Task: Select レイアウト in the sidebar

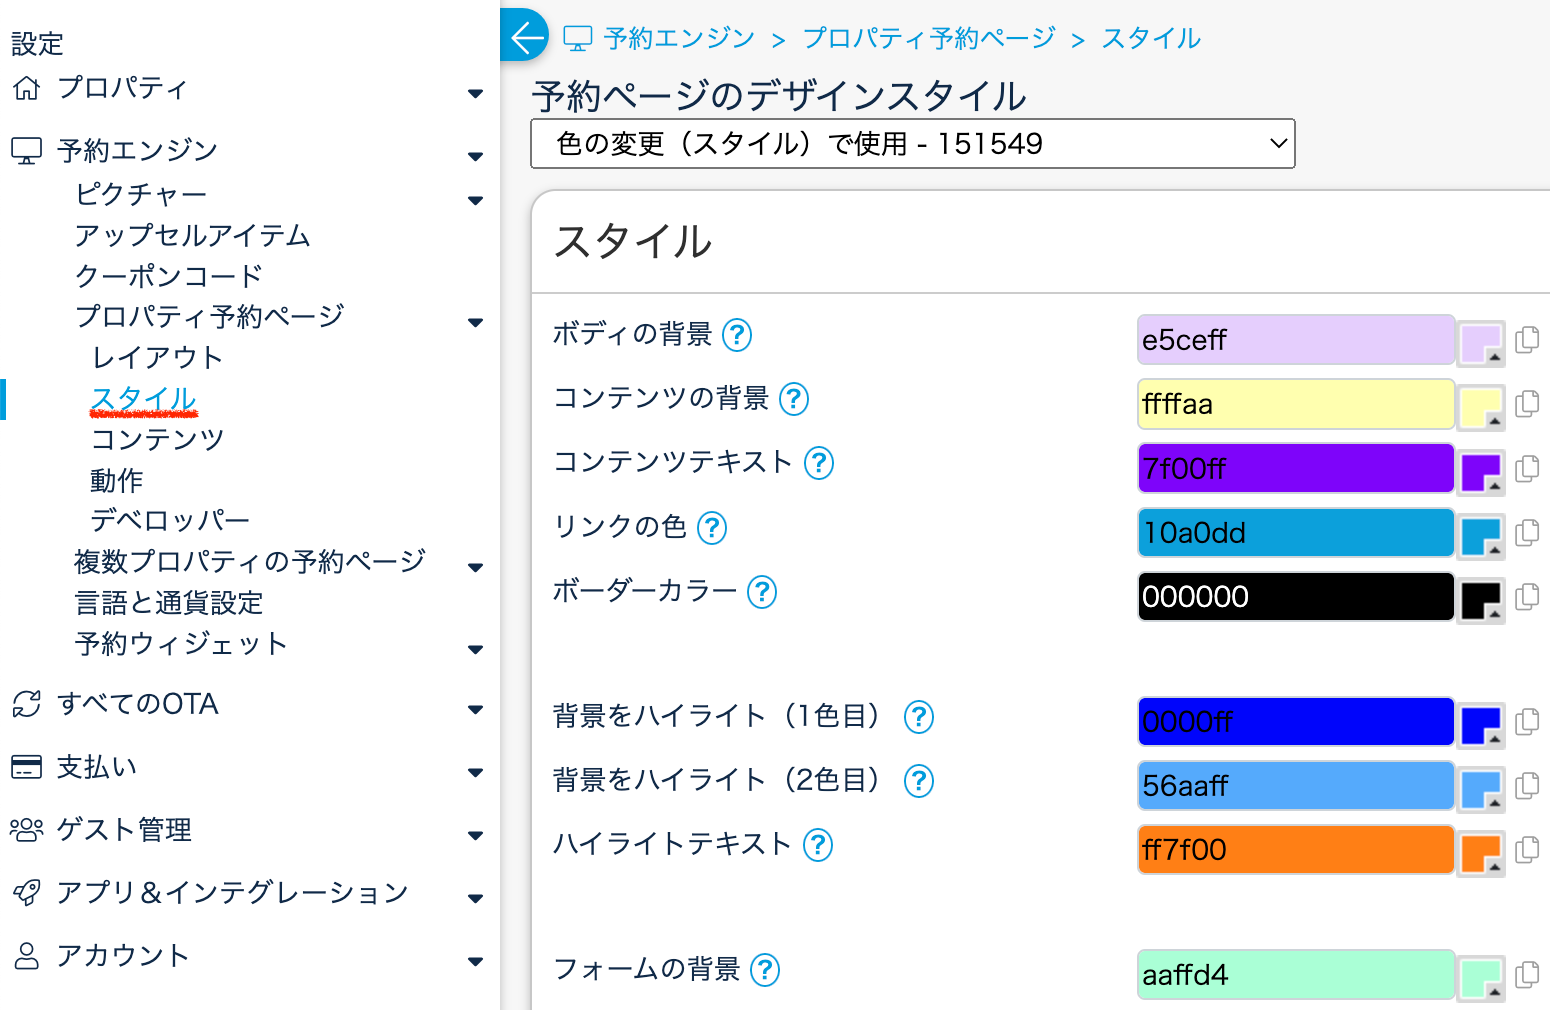Action: [x=157, y=358]
